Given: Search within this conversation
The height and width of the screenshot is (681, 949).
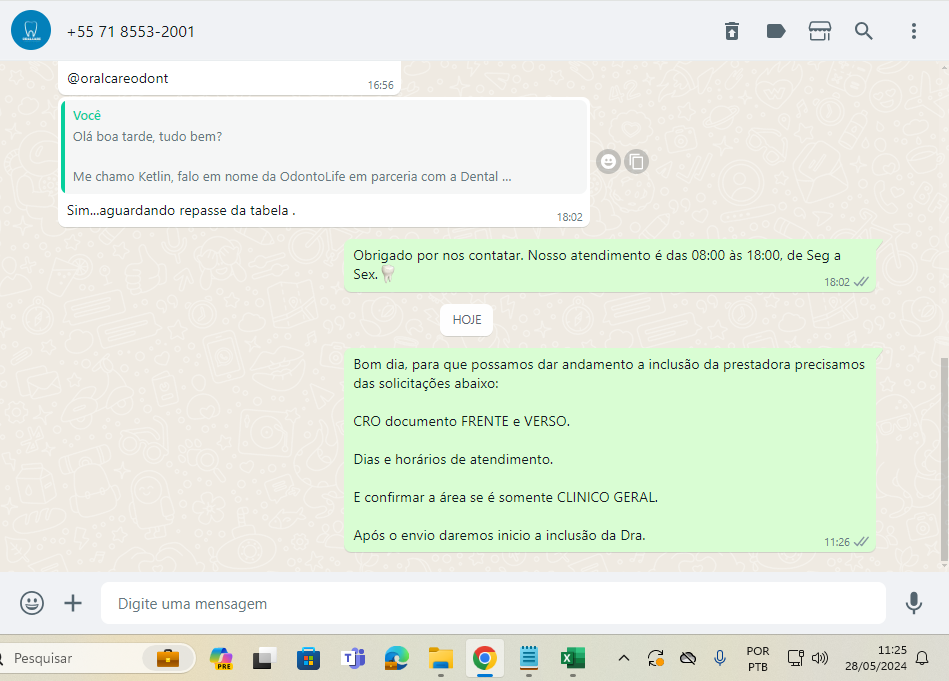Looking at the screenshot, I should (864, 31).
